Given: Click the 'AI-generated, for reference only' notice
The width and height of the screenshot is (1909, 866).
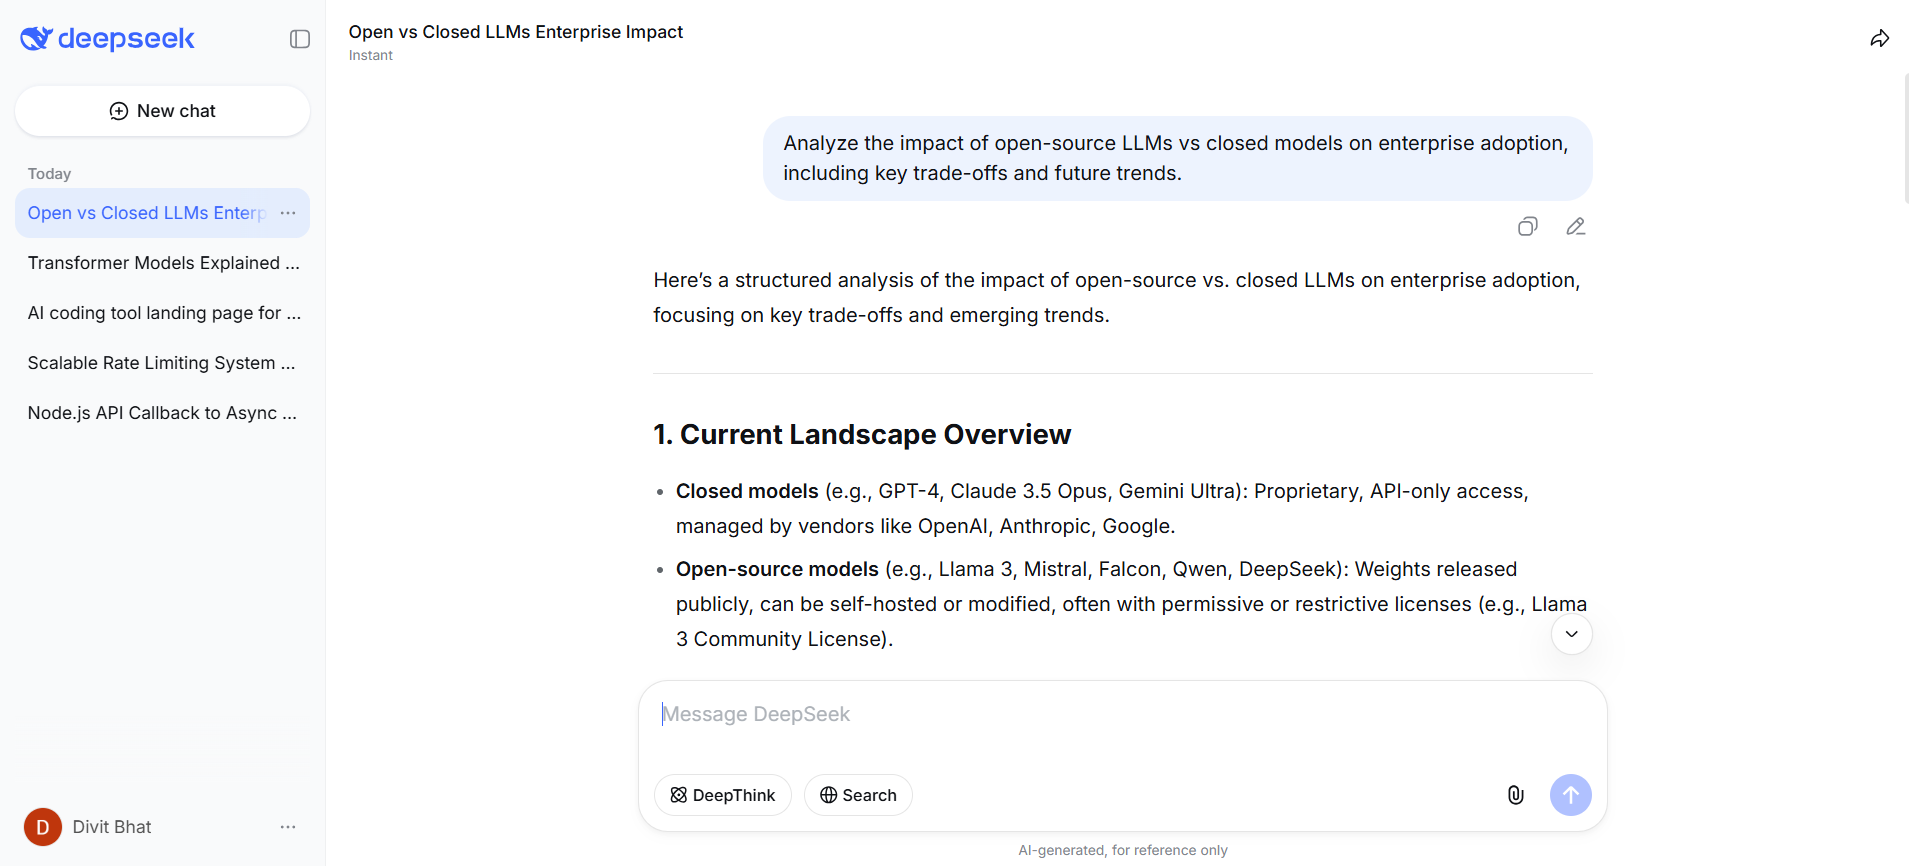Looking at the screenshot, I should pos(1123,850).
